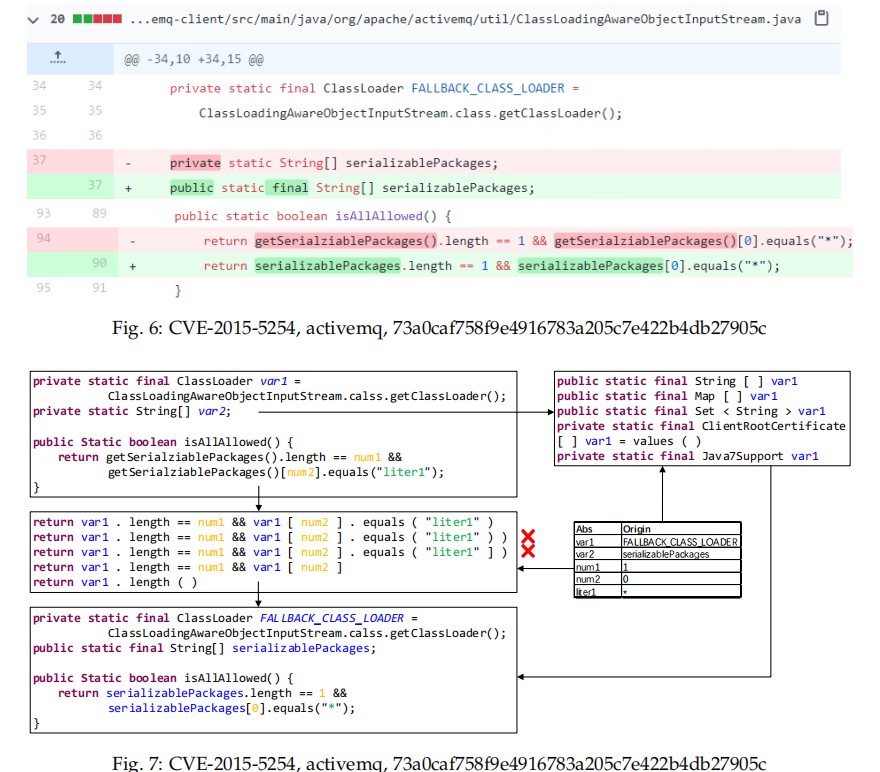Click new line number 90 of added return
The image size is (880, 772).
[x=99, y=263]
